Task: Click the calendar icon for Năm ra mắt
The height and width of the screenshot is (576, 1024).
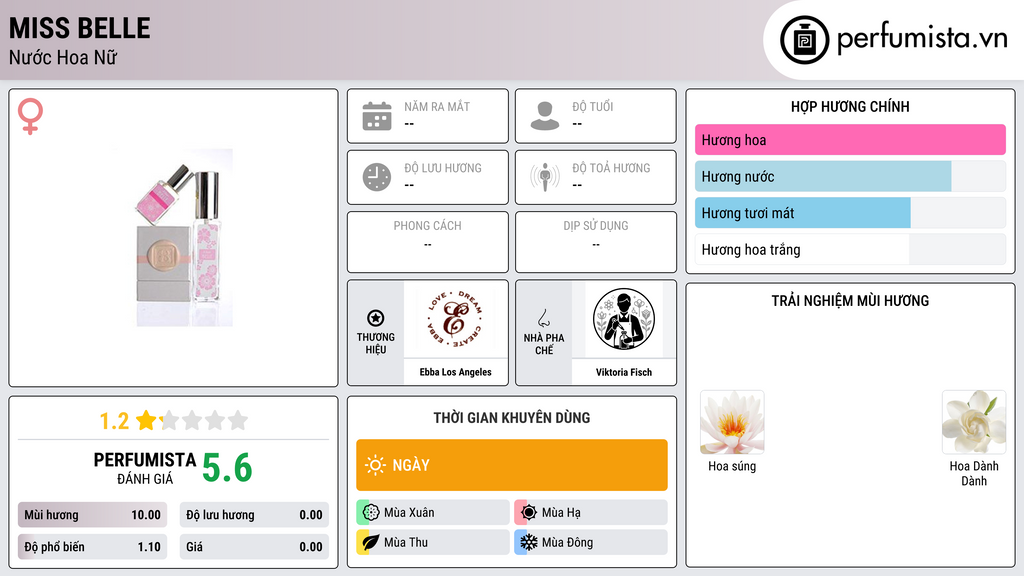Action: pyautogui.click(x=377, y=116)
